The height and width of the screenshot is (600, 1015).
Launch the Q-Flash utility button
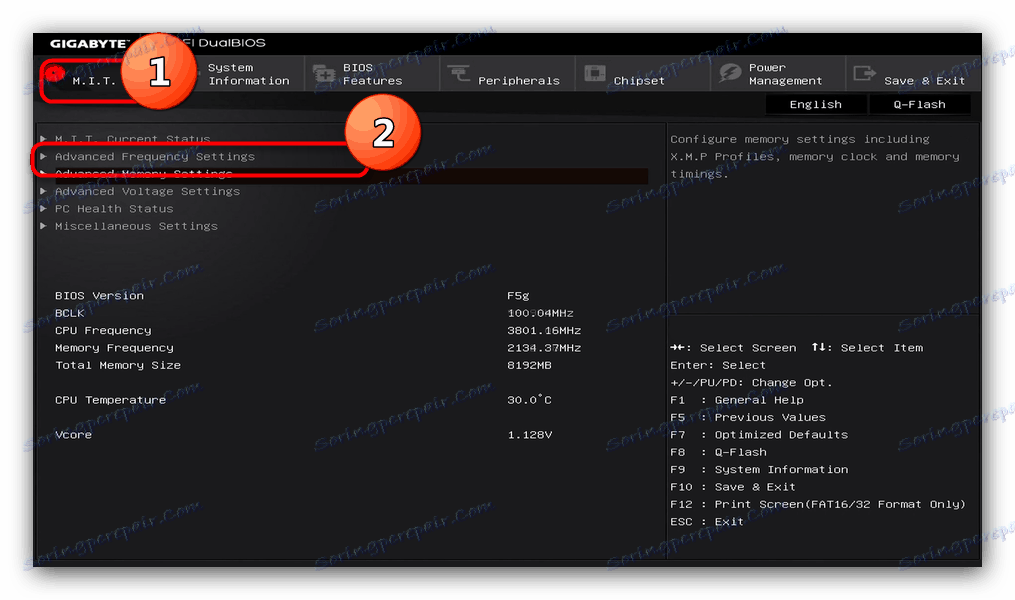coord(919,104)
